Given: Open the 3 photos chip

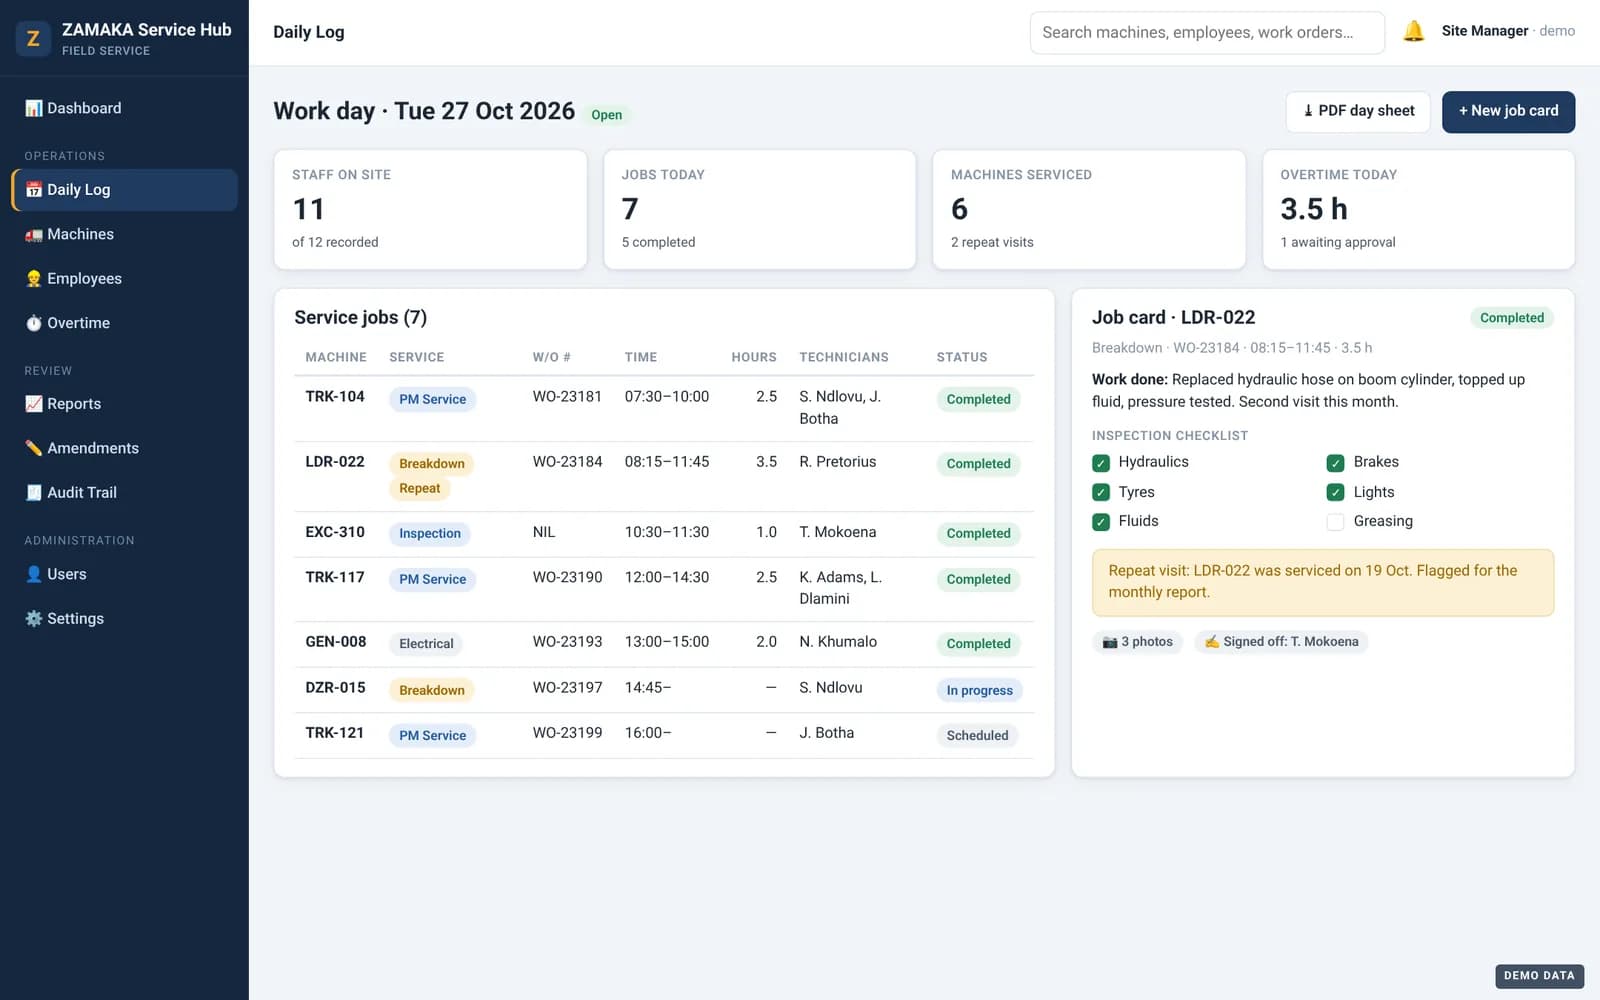Looking at the screenshot, I should point(1137,642).
